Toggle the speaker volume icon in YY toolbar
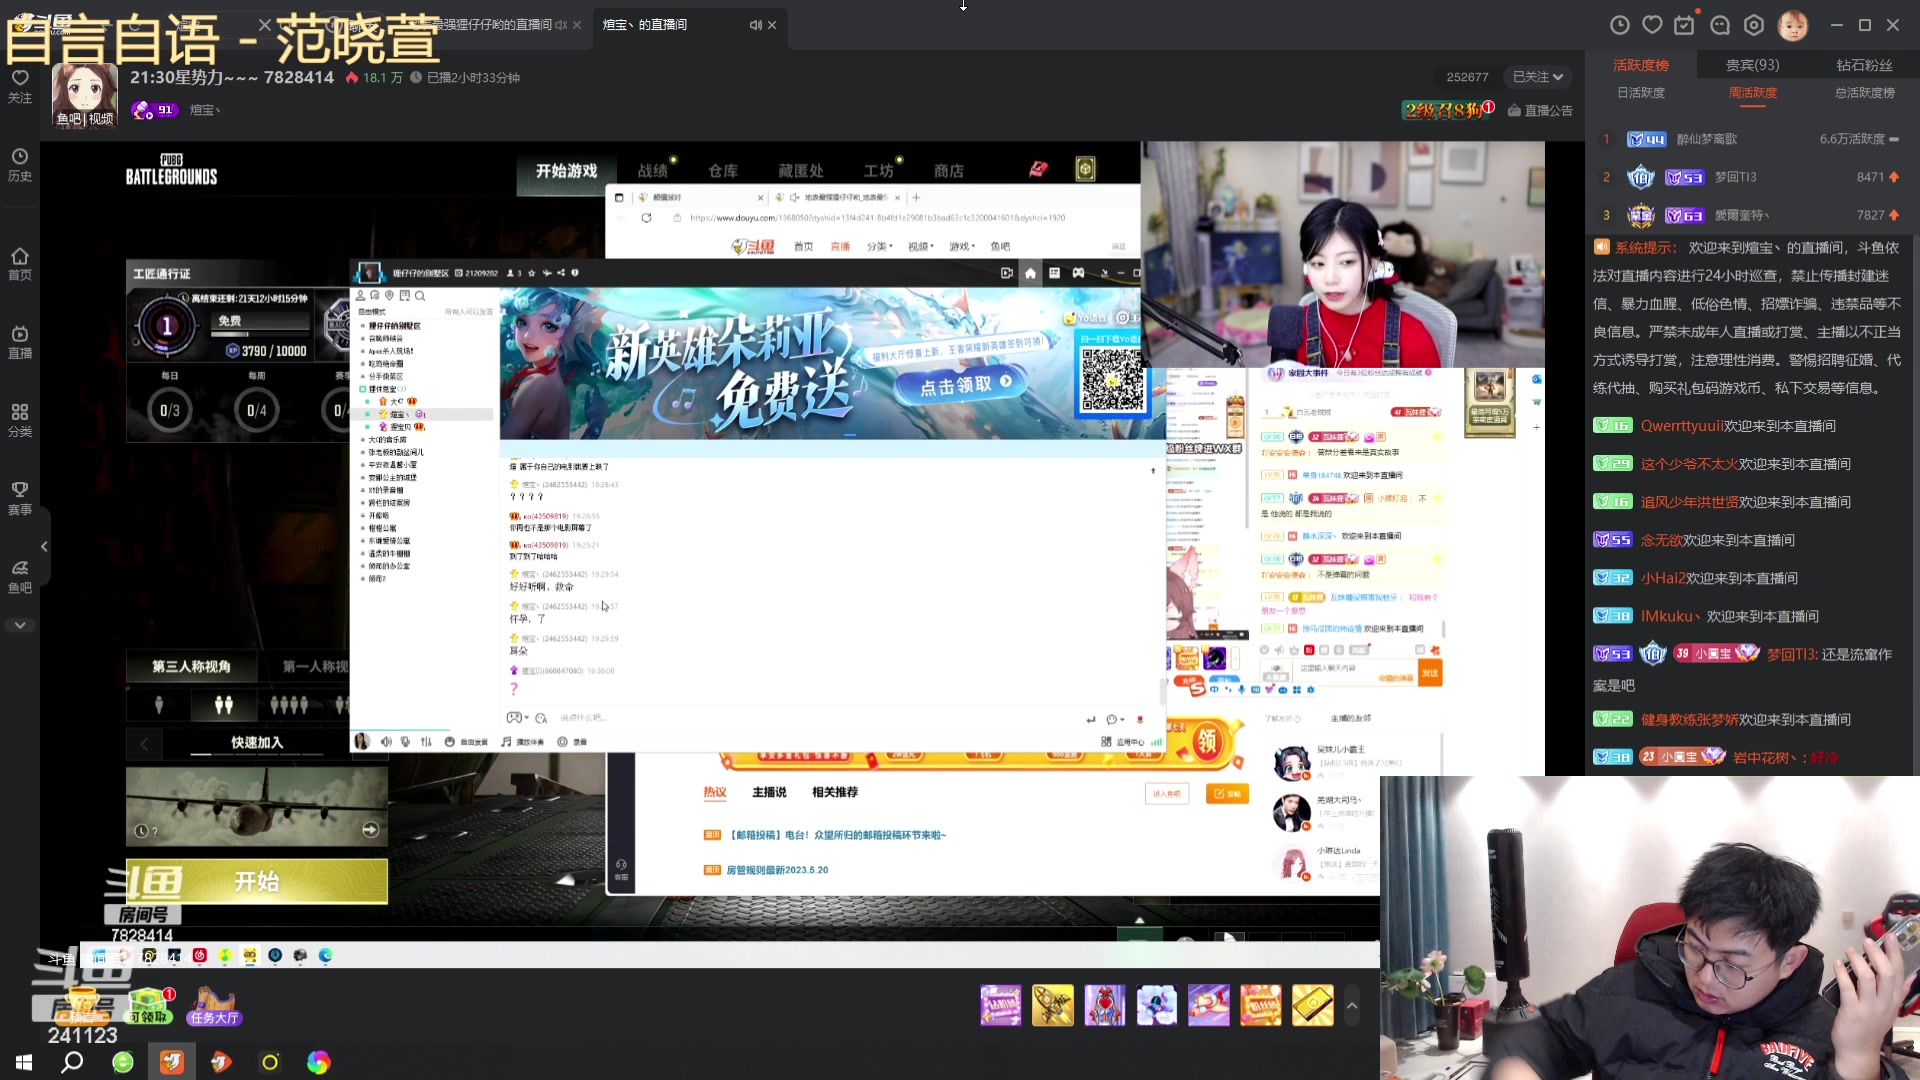 (386, 742)
